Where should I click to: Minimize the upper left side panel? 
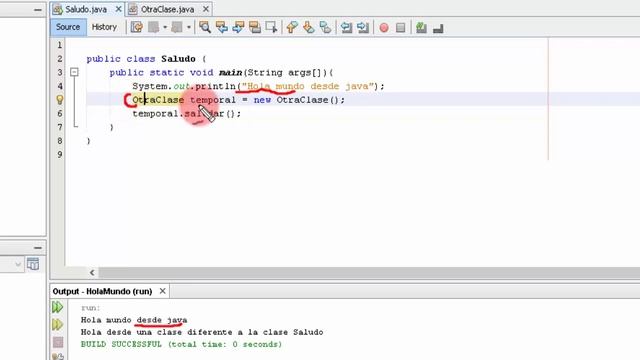[38, 9]
